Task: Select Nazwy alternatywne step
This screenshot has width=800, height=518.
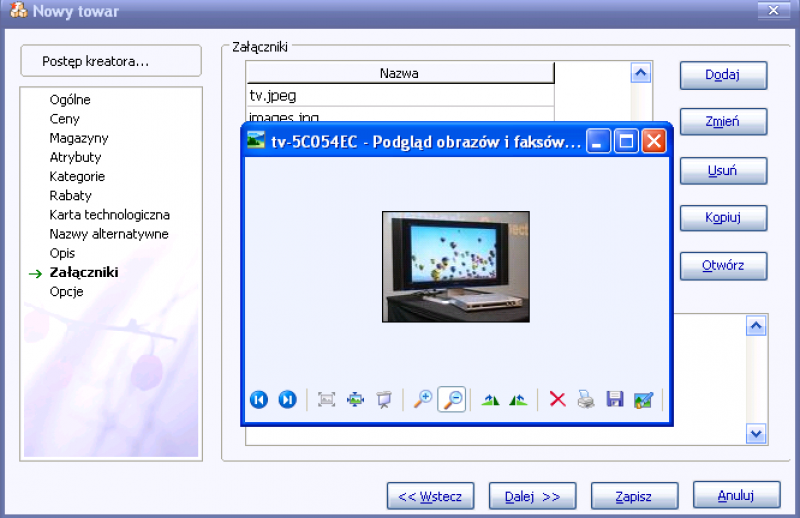Action: (x=109, y=234)
